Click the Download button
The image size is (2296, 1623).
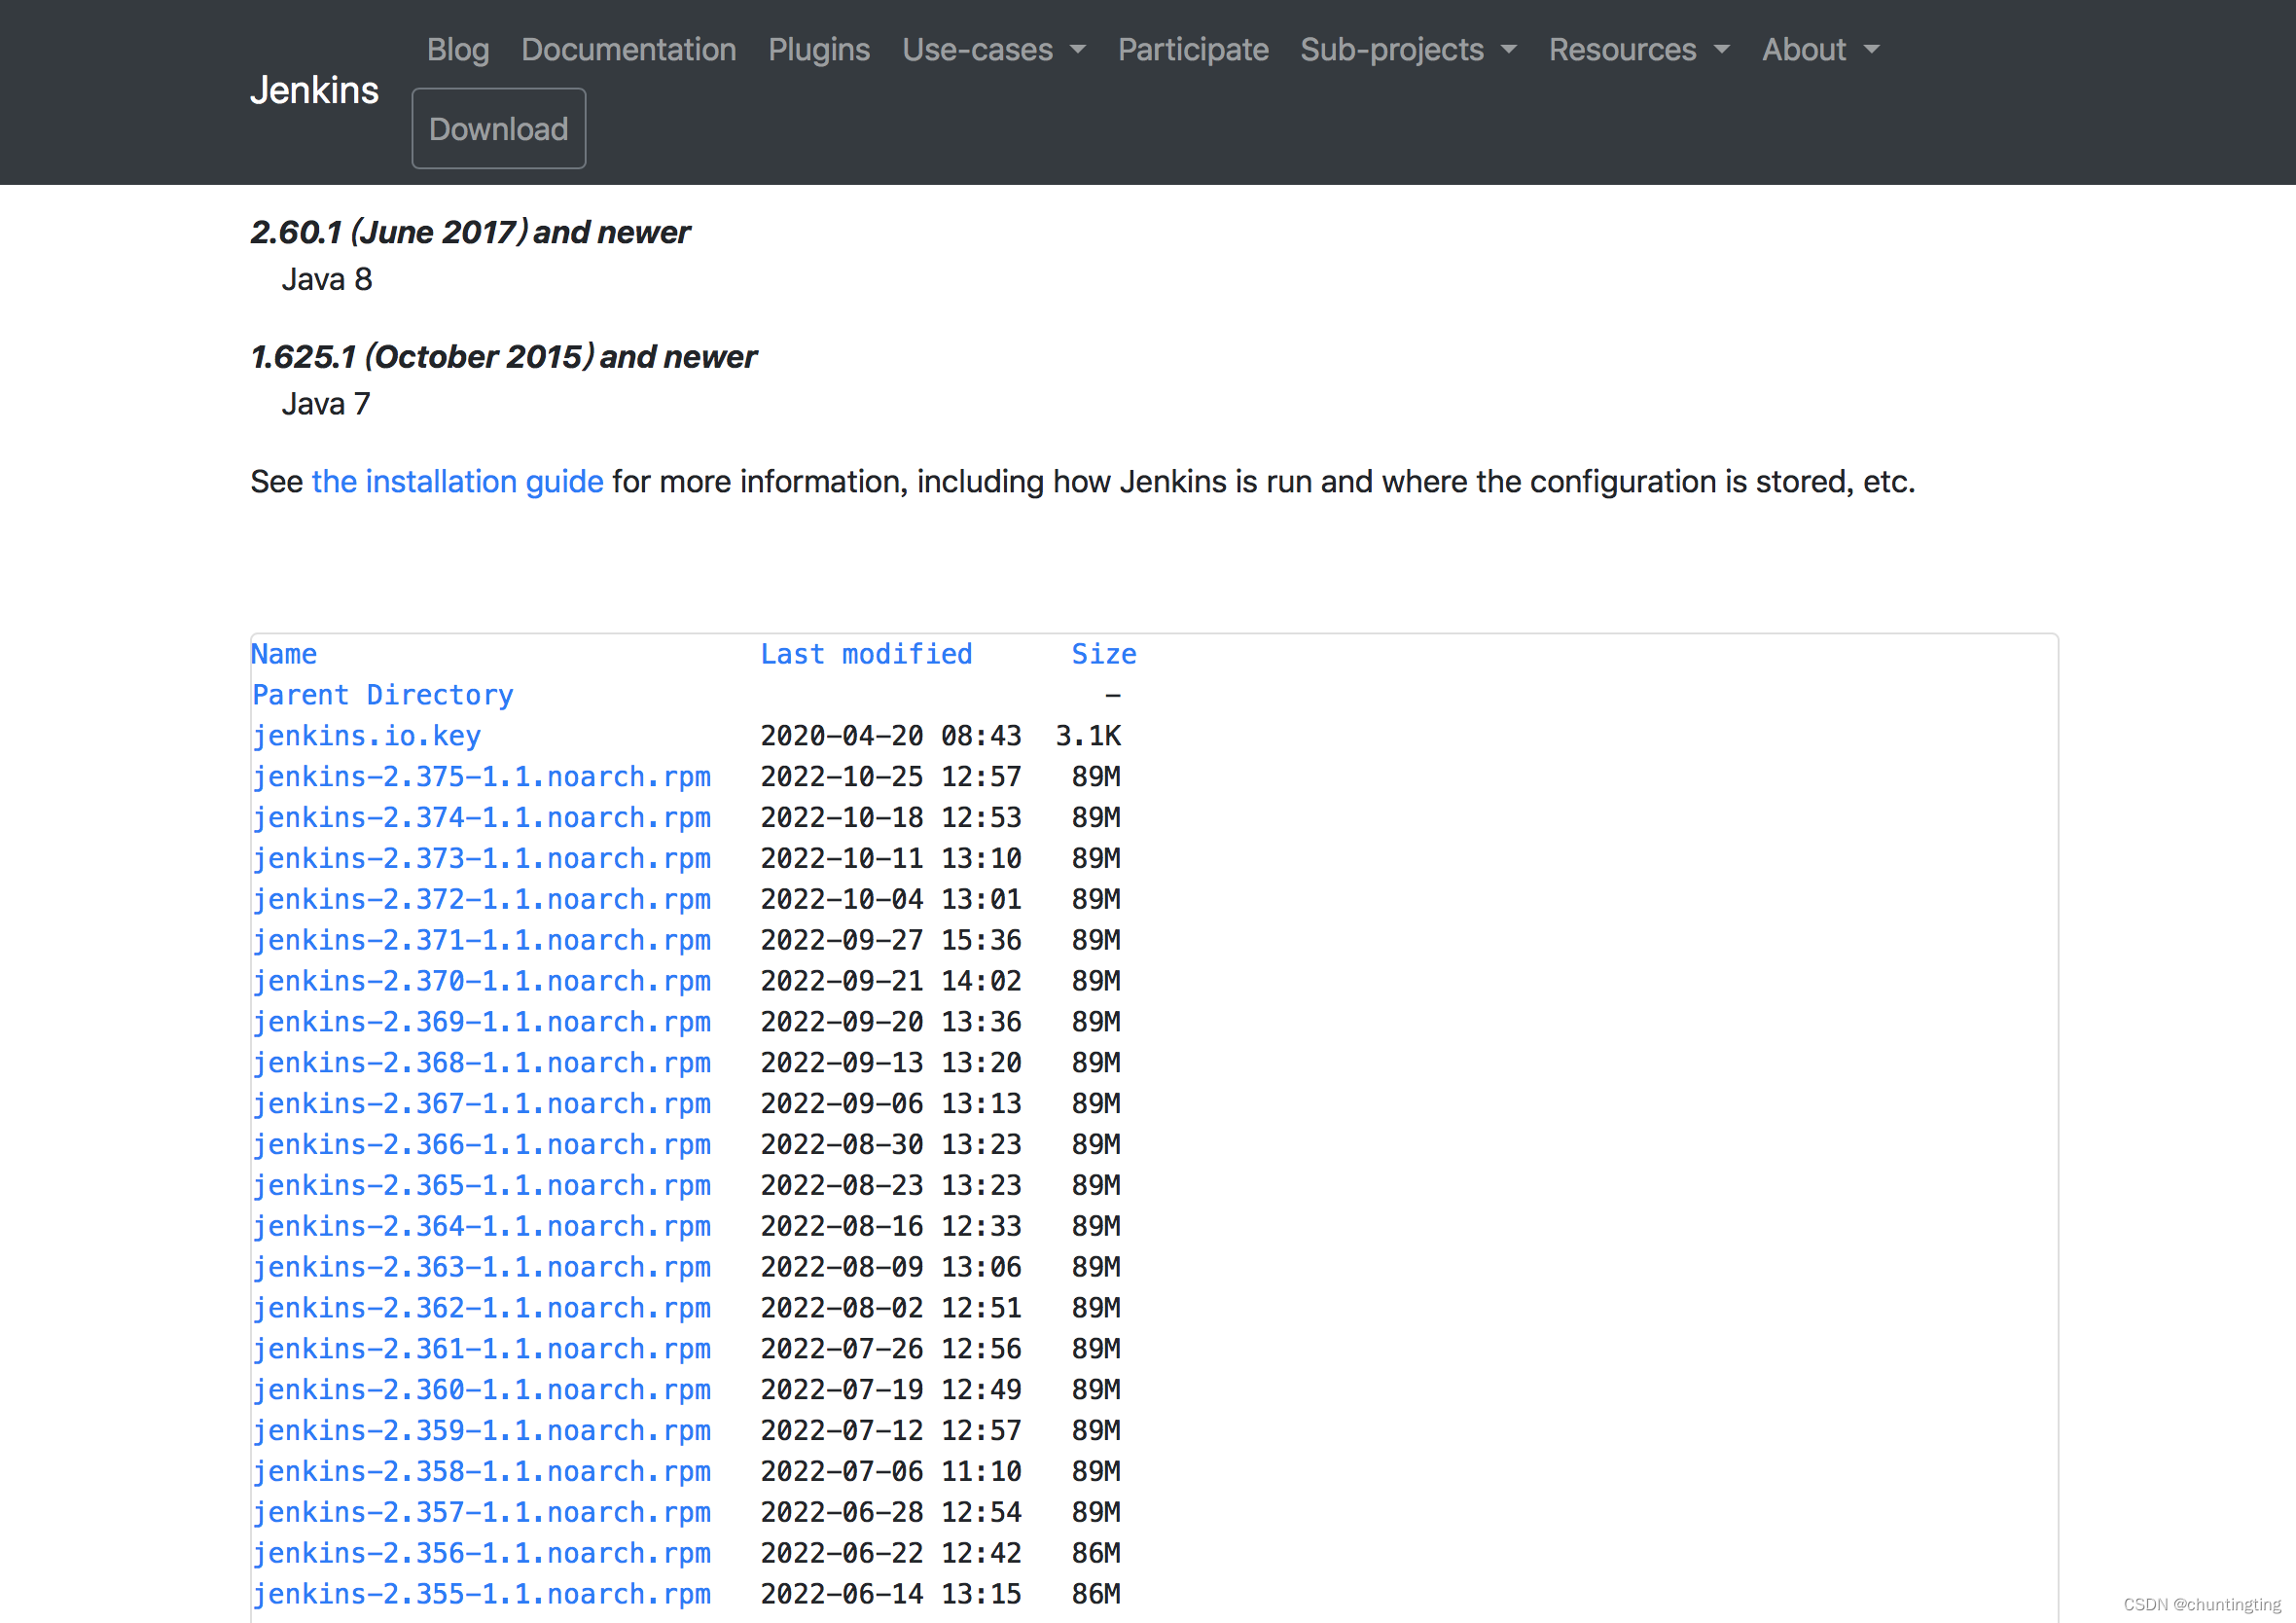click(x=499, y=129)
